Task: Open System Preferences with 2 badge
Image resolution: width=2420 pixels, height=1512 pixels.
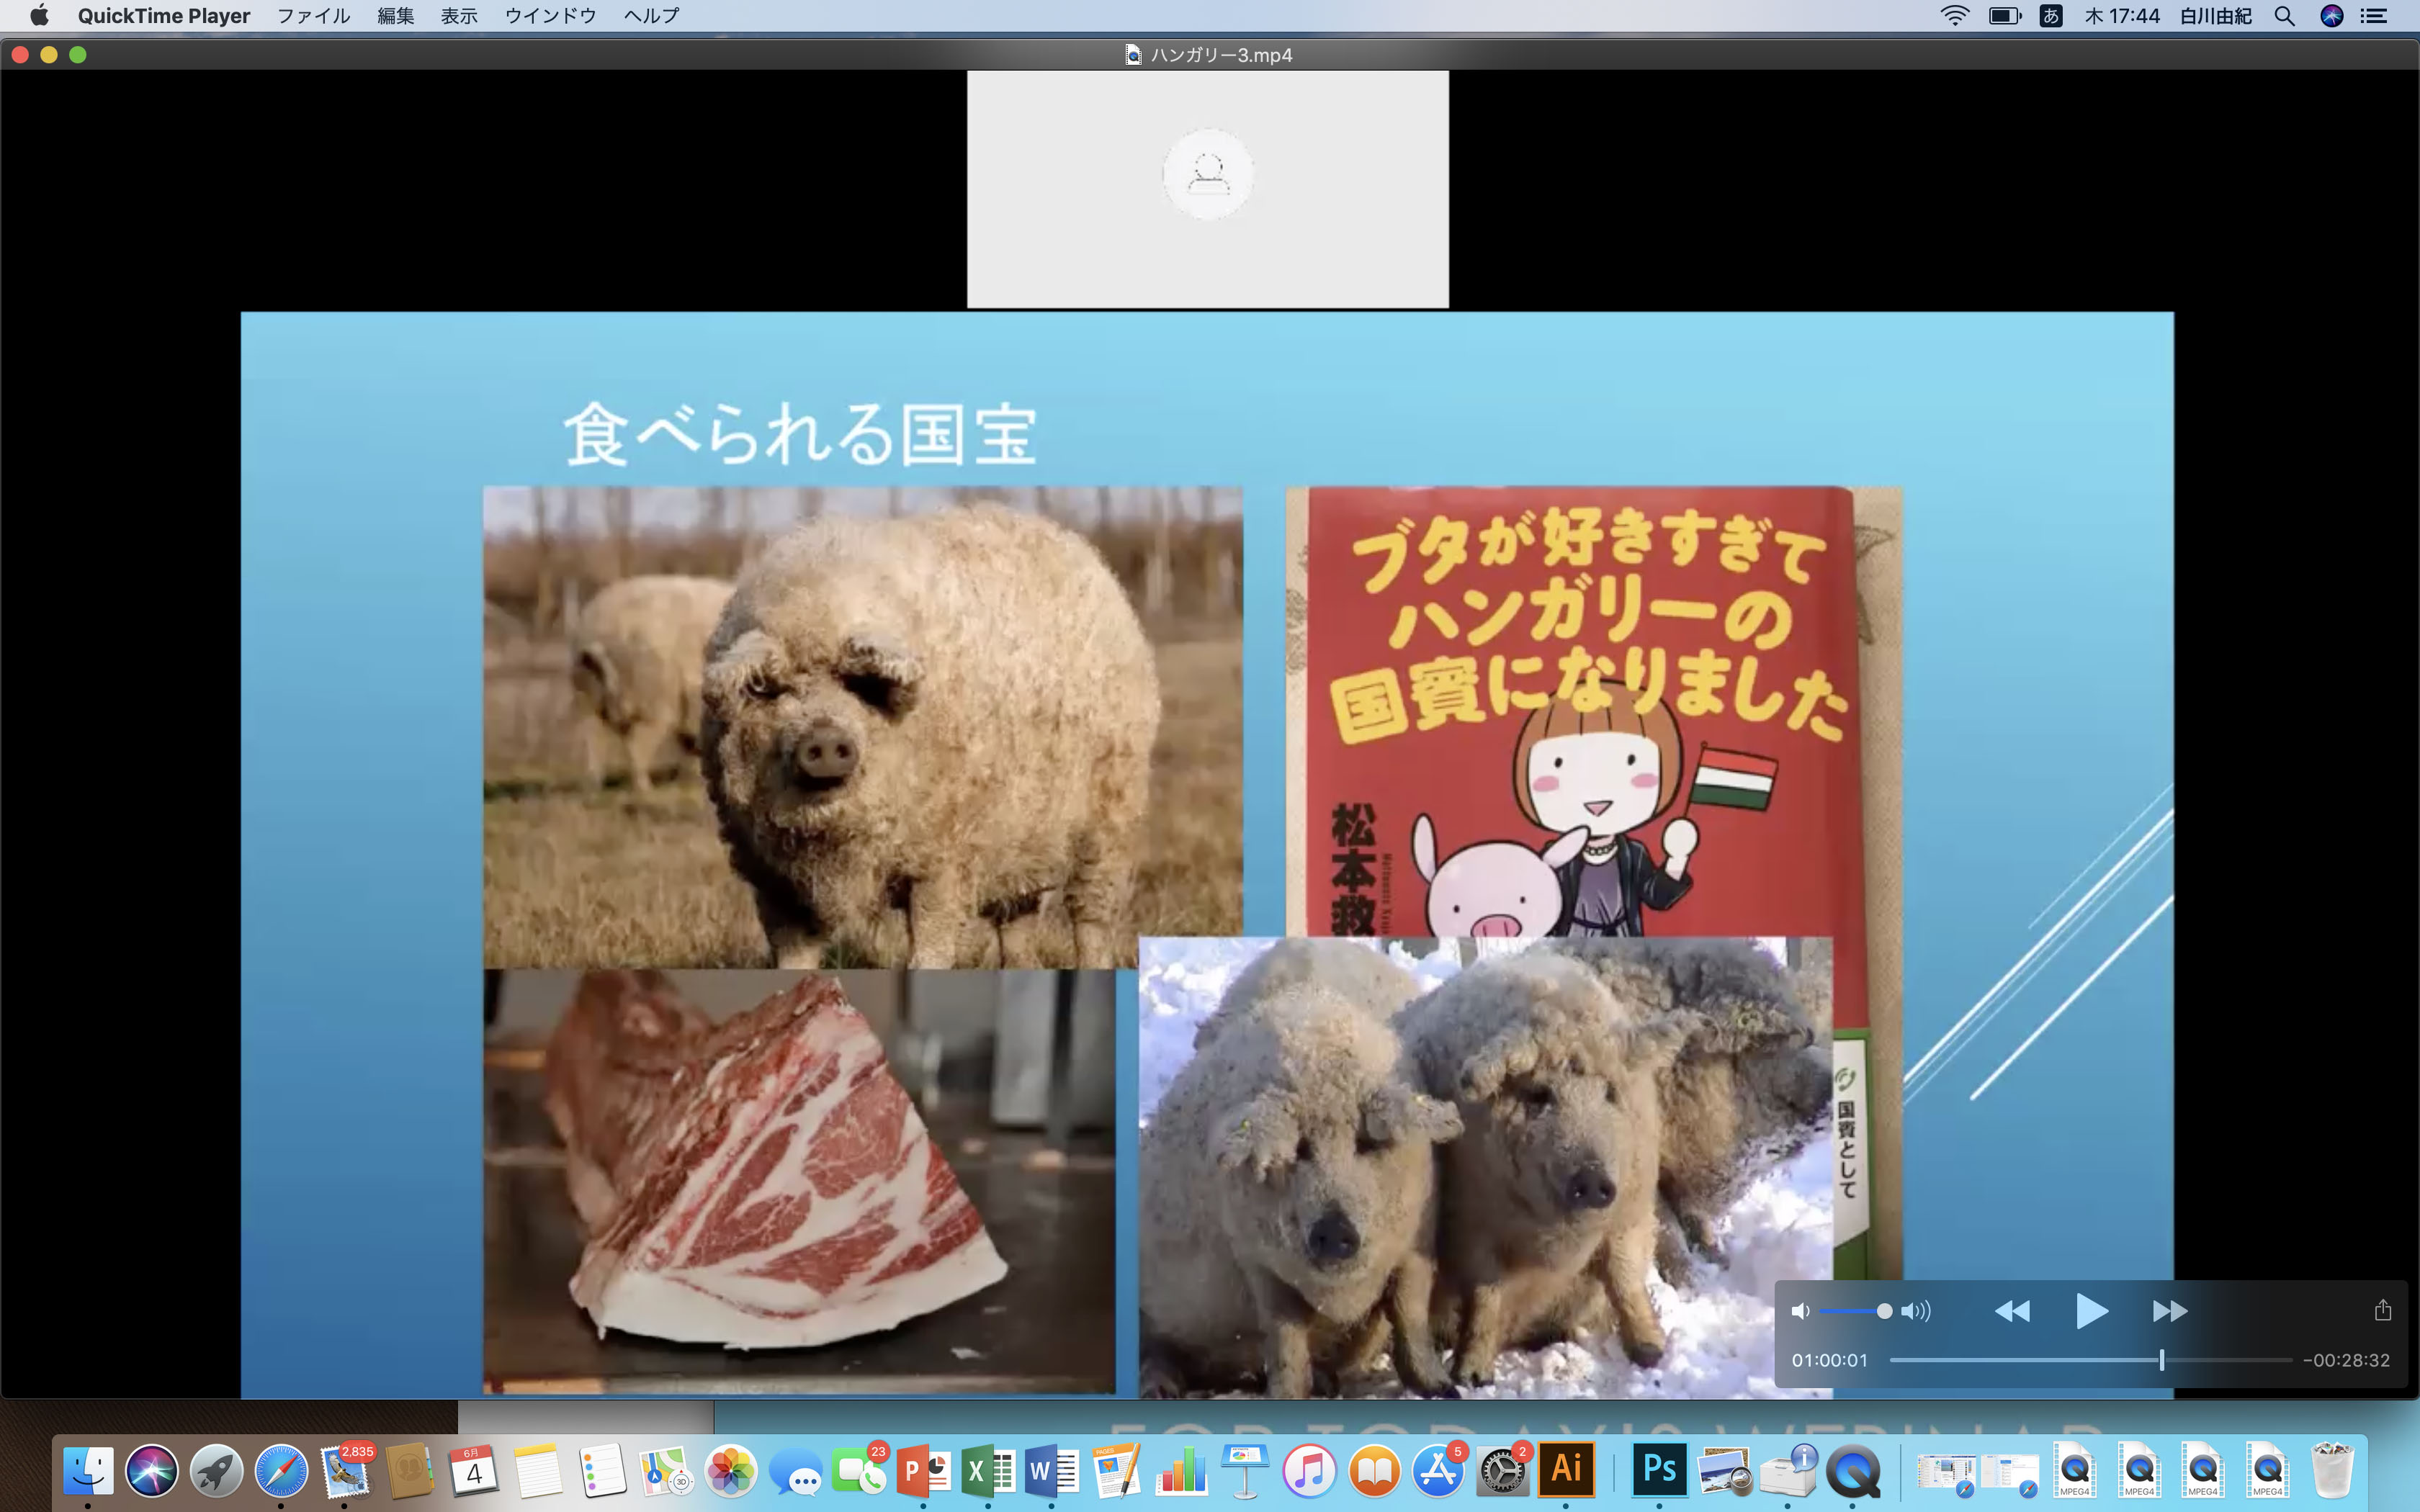Action: tap(1502, 1470)
